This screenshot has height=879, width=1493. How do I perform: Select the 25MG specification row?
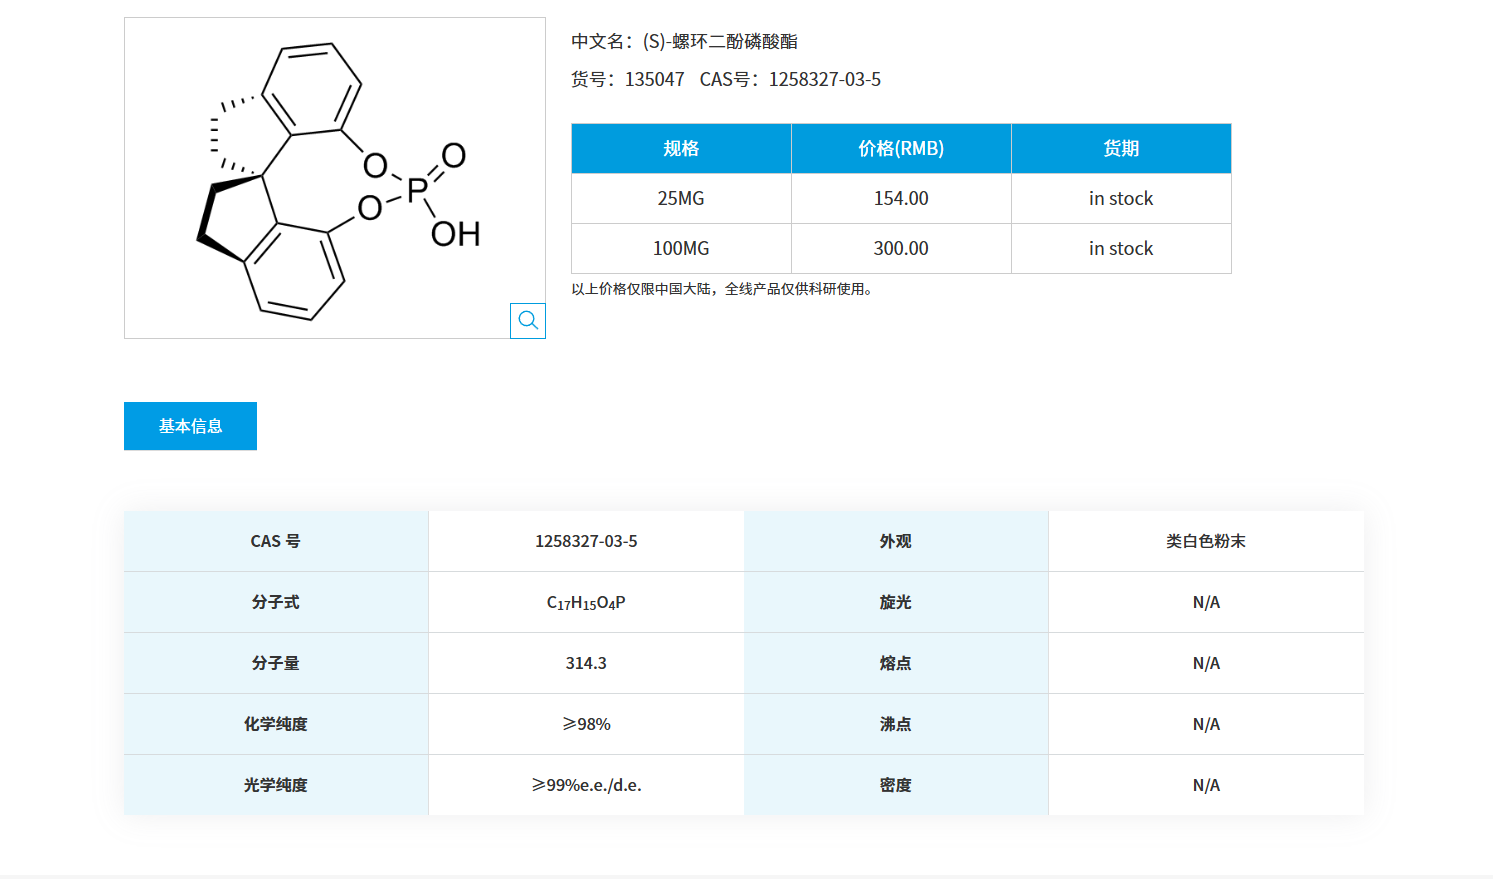680,198
